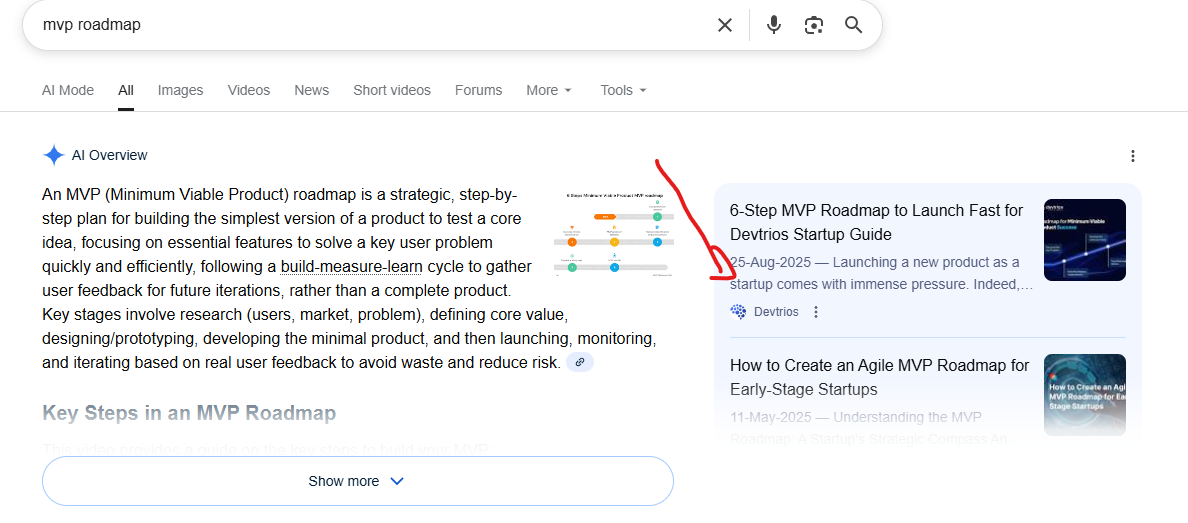
Task: Switch to the Images tab
Action: 180,90
